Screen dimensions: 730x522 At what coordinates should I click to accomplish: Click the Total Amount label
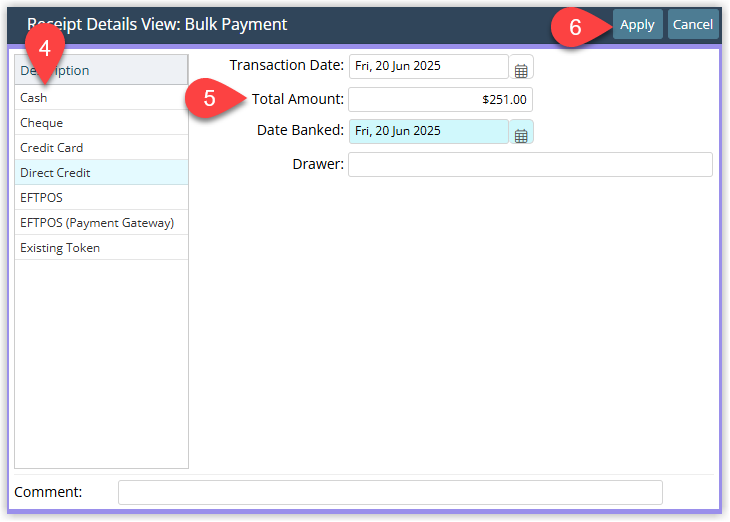(298, 99)
